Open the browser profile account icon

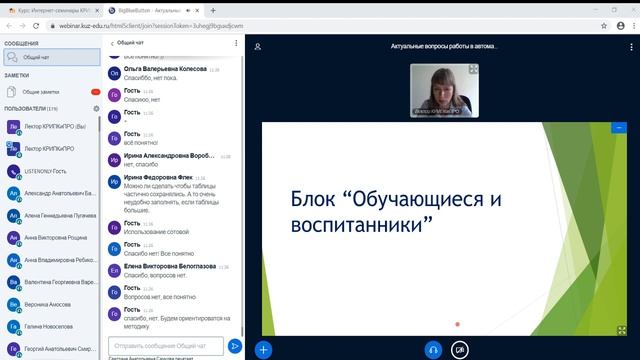pyautogui.click(x=620, y=26)
